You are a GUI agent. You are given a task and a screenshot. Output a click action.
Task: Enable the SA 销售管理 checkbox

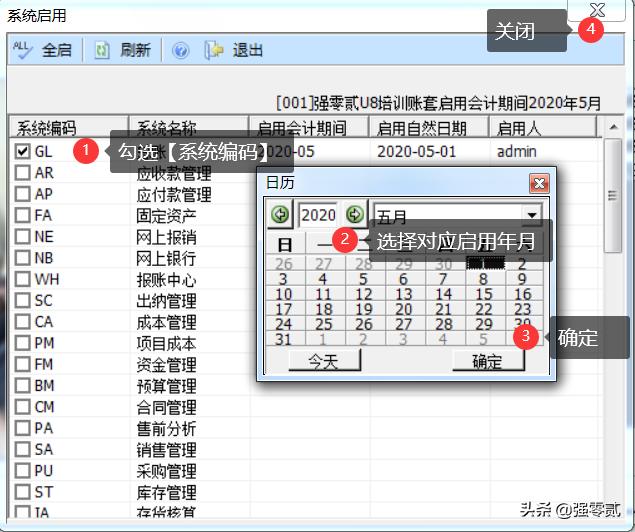point(23,449)
